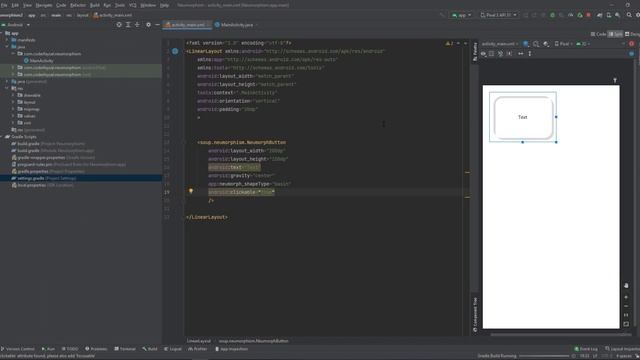Toggle view options eye icon in preview
The height and width of the screenshot is (360, 640).
(483, 53)
